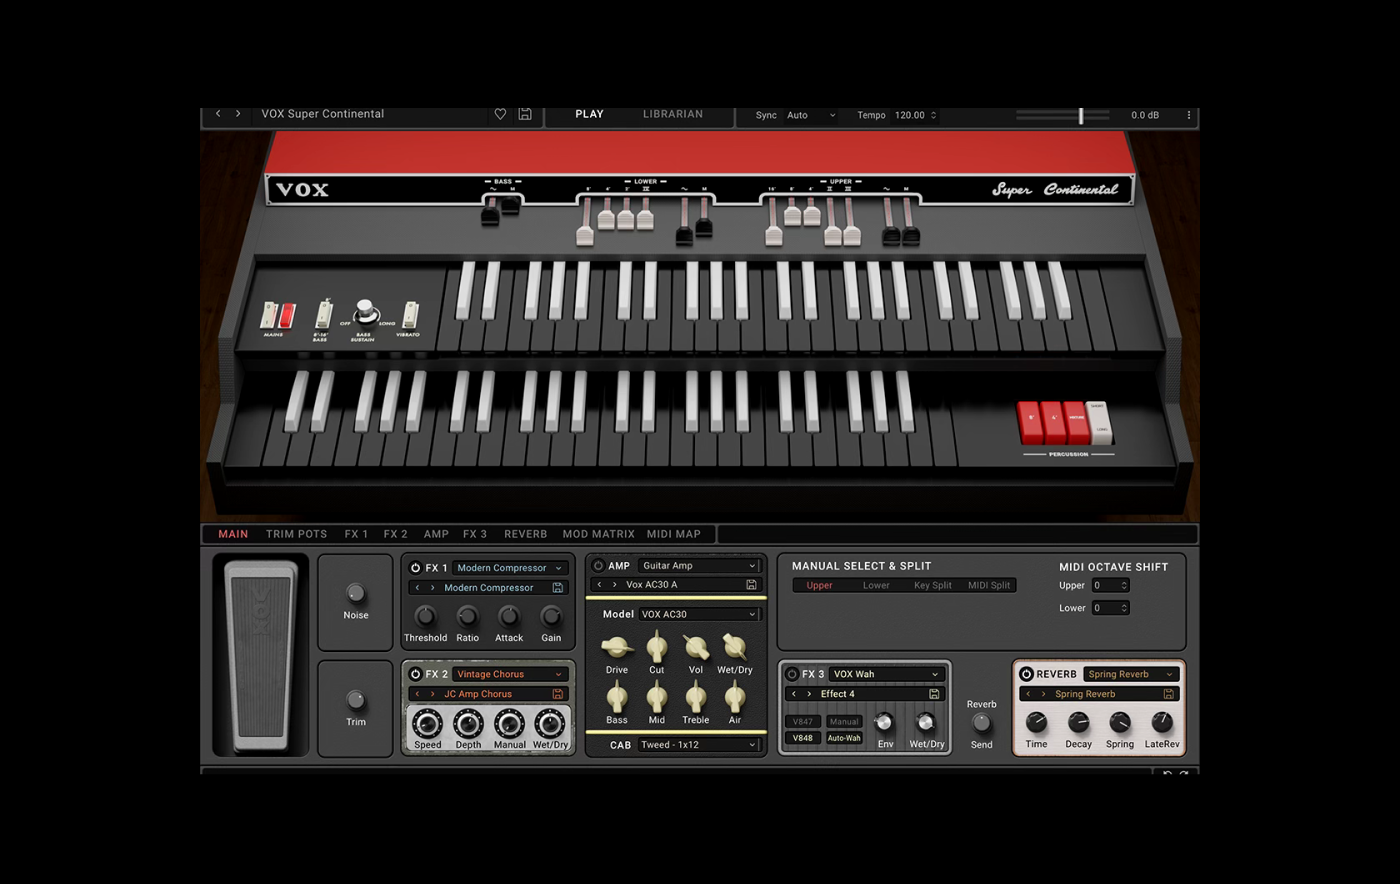The image size is (1400, 884).
Task: Open the LIBRARIAN view
Action: tap(673, 114)
